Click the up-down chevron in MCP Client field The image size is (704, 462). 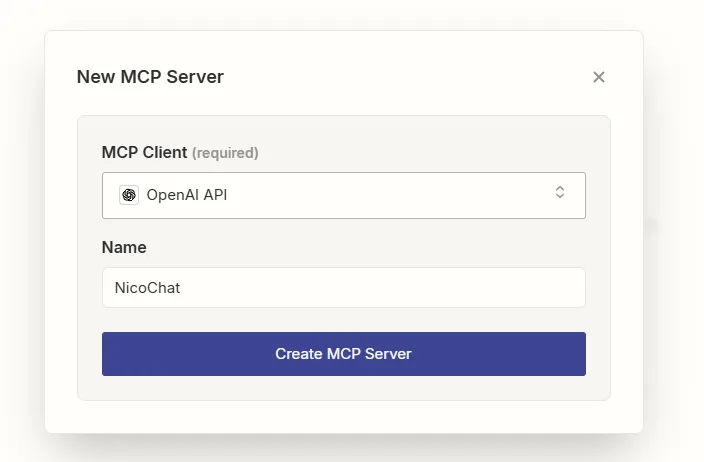(559, 192)
